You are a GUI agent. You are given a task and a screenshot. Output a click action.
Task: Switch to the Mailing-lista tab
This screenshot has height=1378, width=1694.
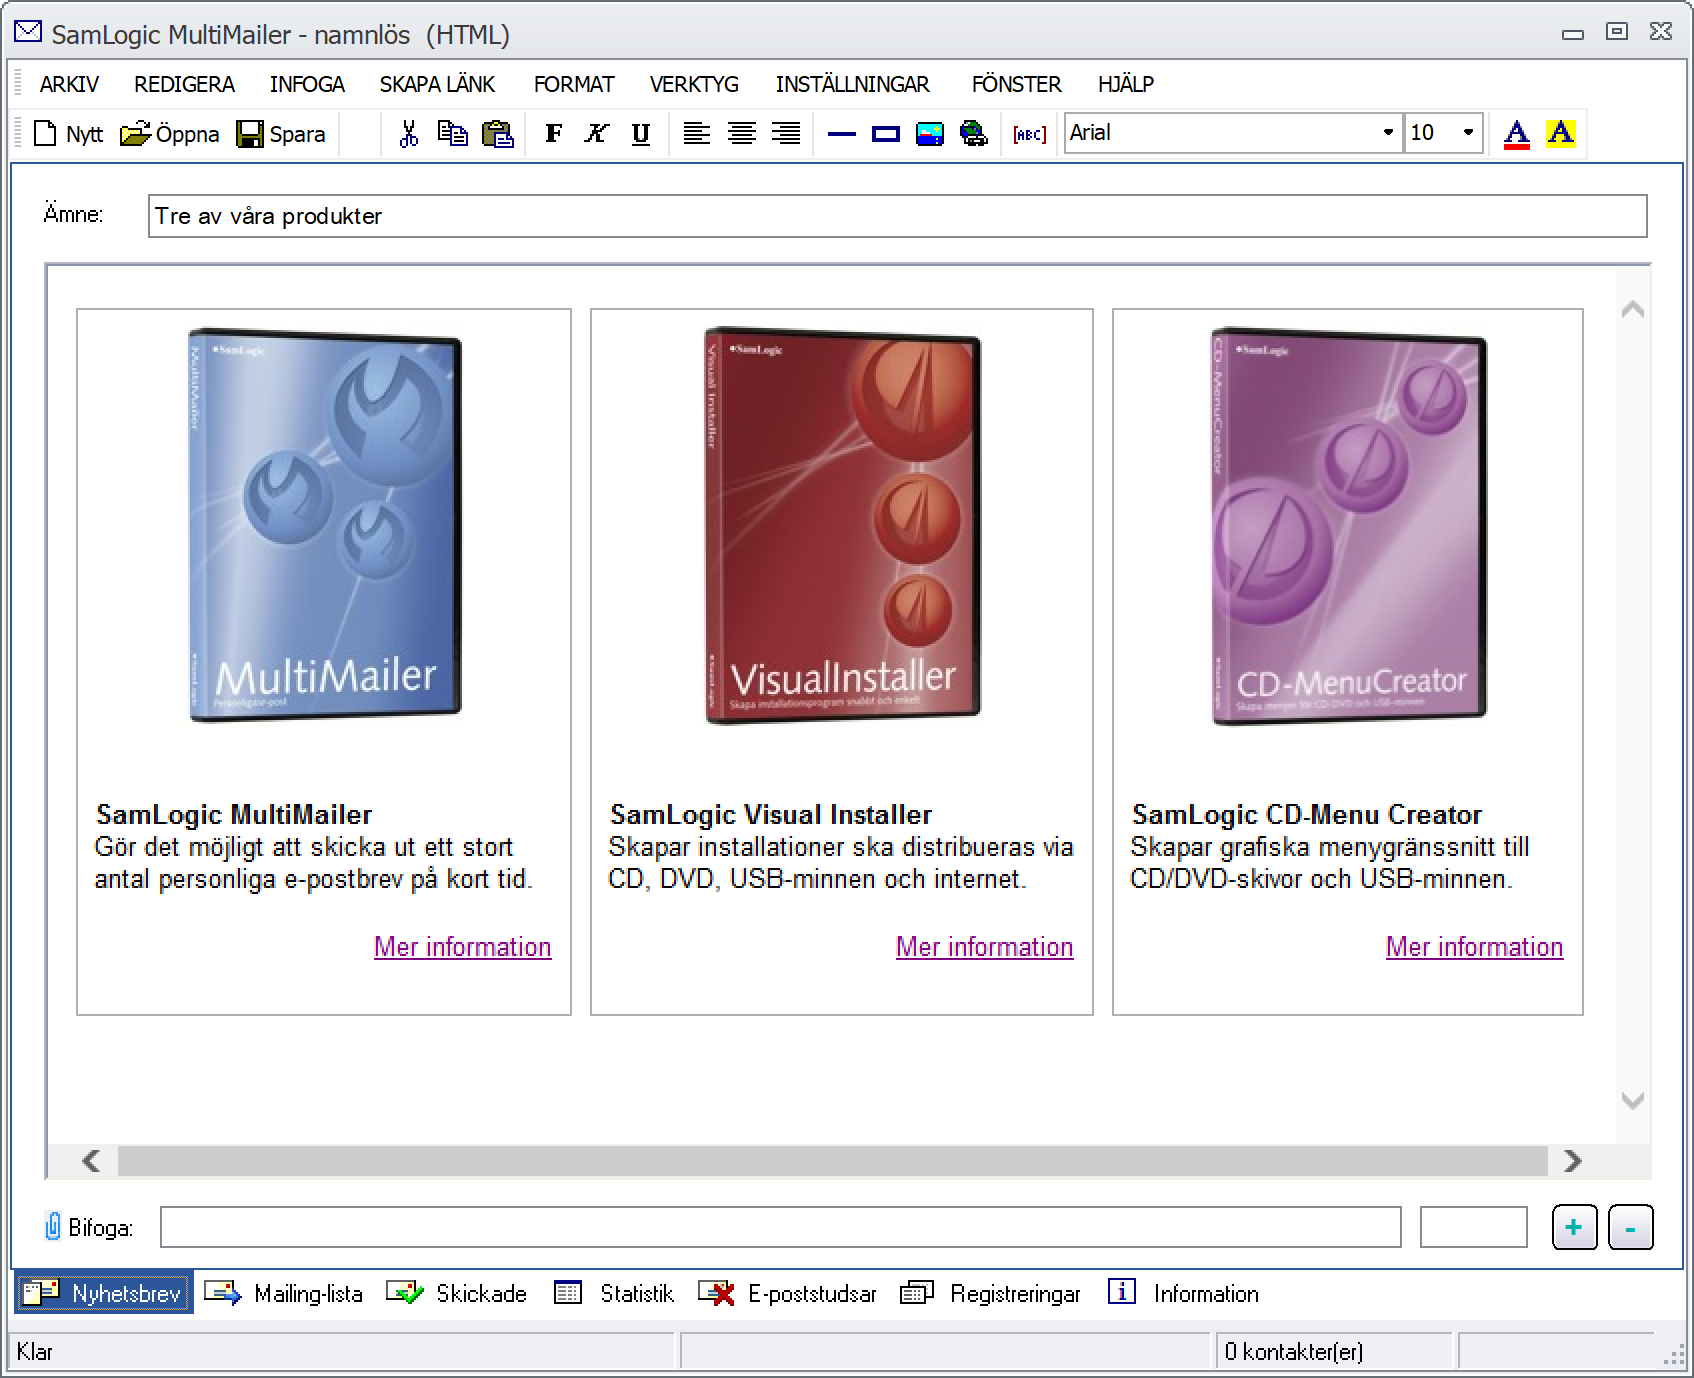tap(284, 1293)
